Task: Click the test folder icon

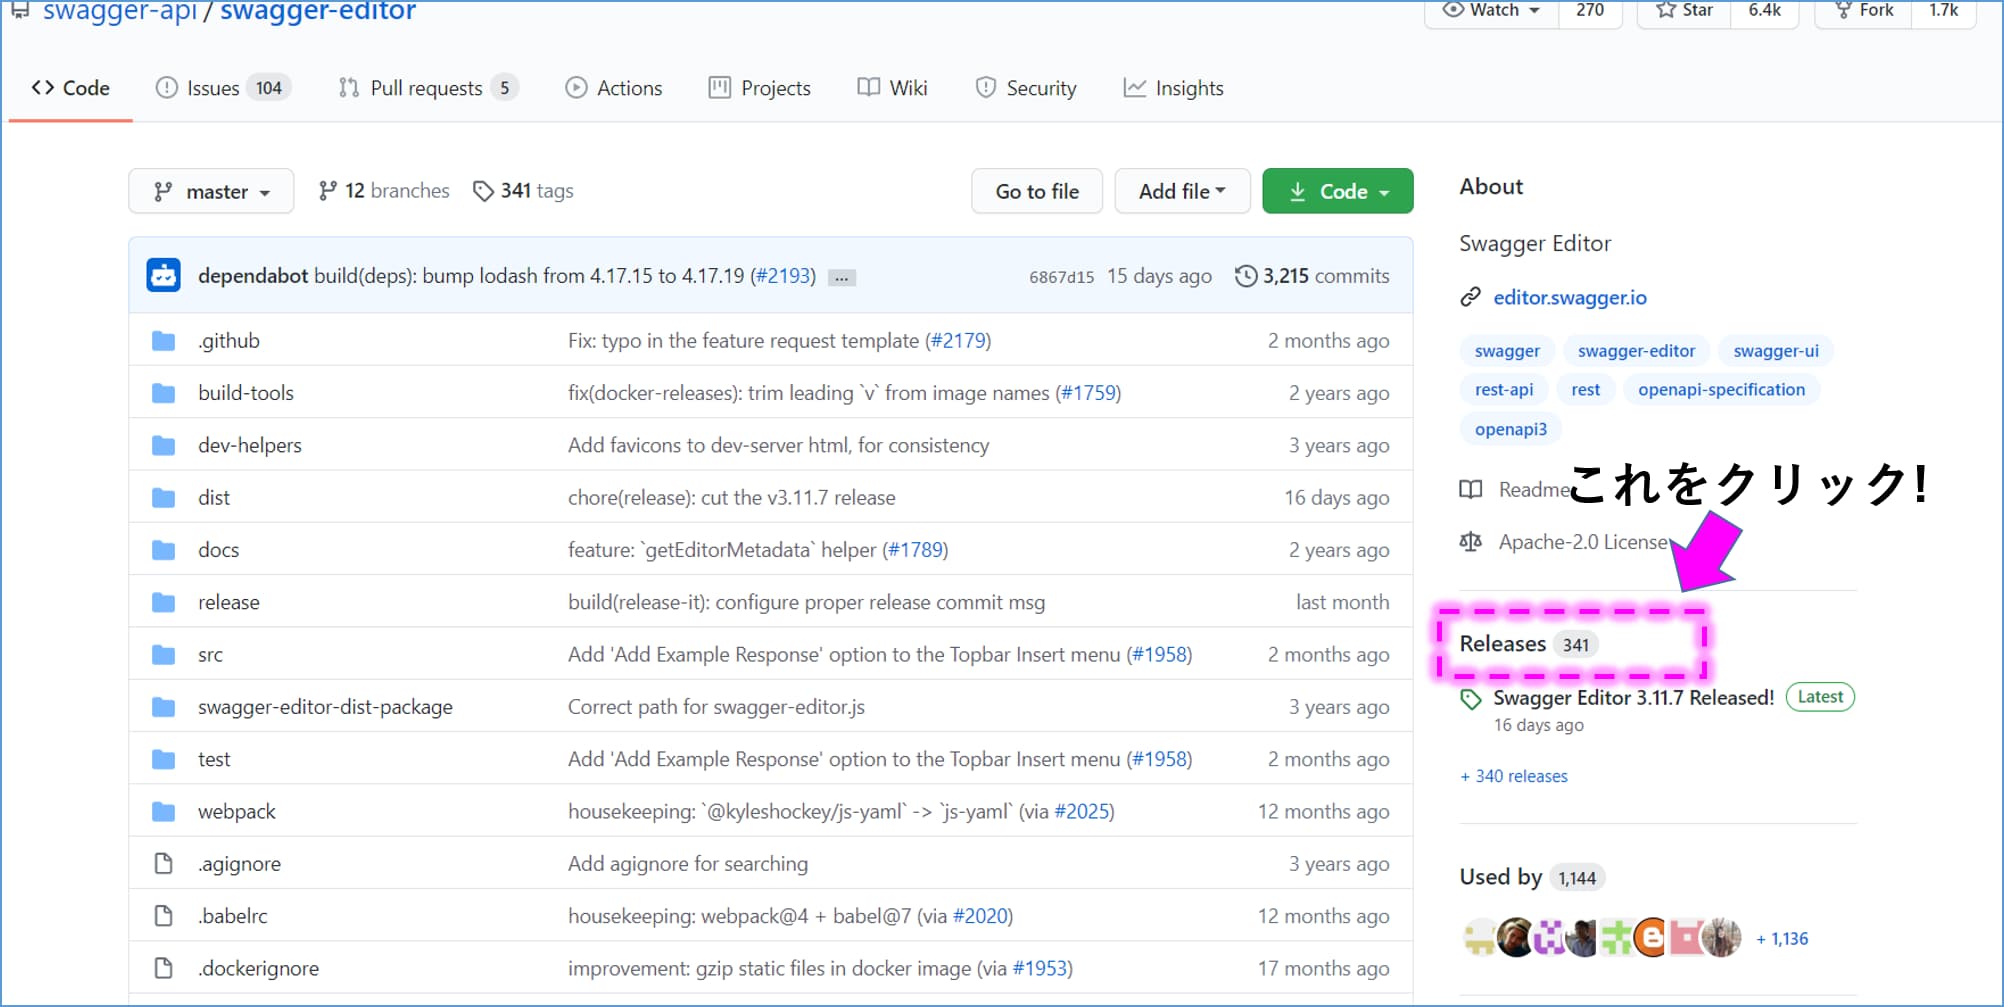Action: coord(163,759)
